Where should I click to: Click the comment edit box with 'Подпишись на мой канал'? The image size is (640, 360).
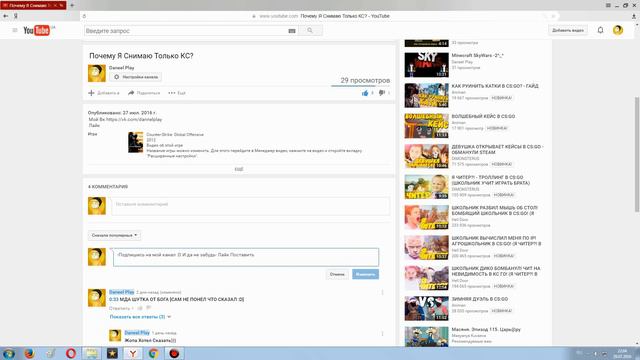pyautogui.click(x=246, y=257)
